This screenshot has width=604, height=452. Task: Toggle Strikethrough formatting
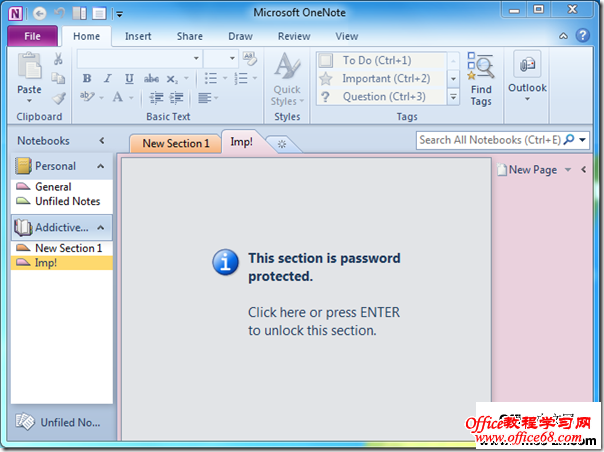(151, 79)
